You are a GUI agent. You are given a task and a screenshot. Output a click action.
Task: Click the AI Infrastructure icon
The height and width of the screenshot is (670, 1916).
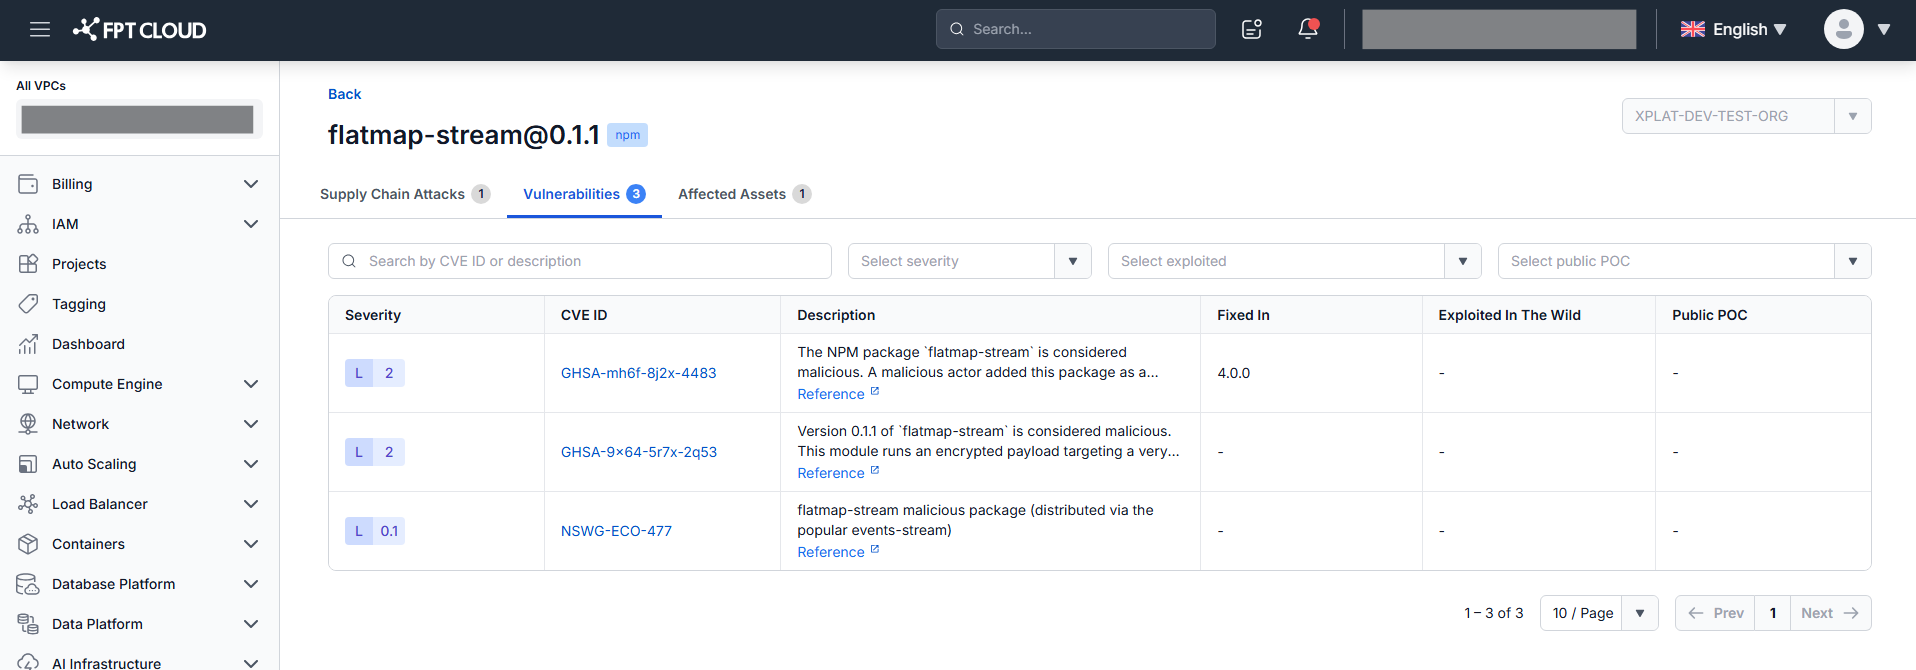point(28,662)
